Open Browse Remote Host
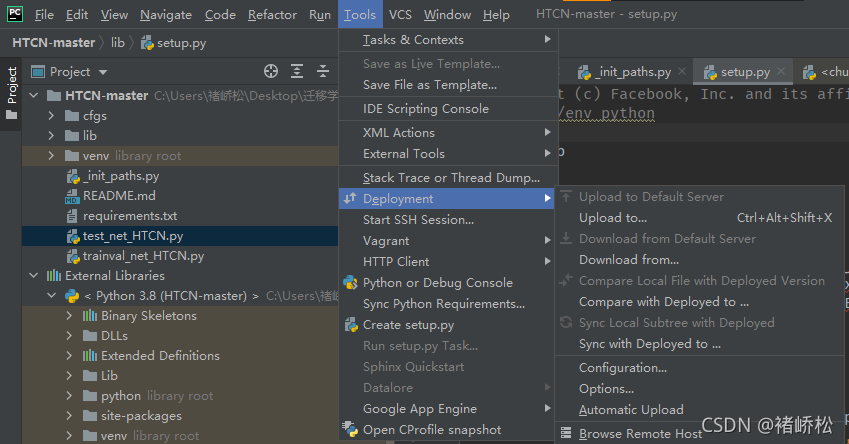The width and height of the screenshot is (849, 444). 700,434
